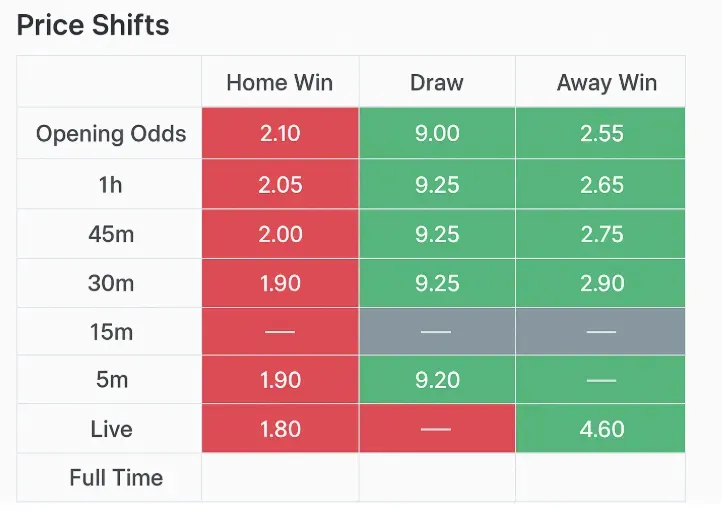This screenshot has height=513, width=722.
Task: Click the Away Win column header
Action: point(601,82)
